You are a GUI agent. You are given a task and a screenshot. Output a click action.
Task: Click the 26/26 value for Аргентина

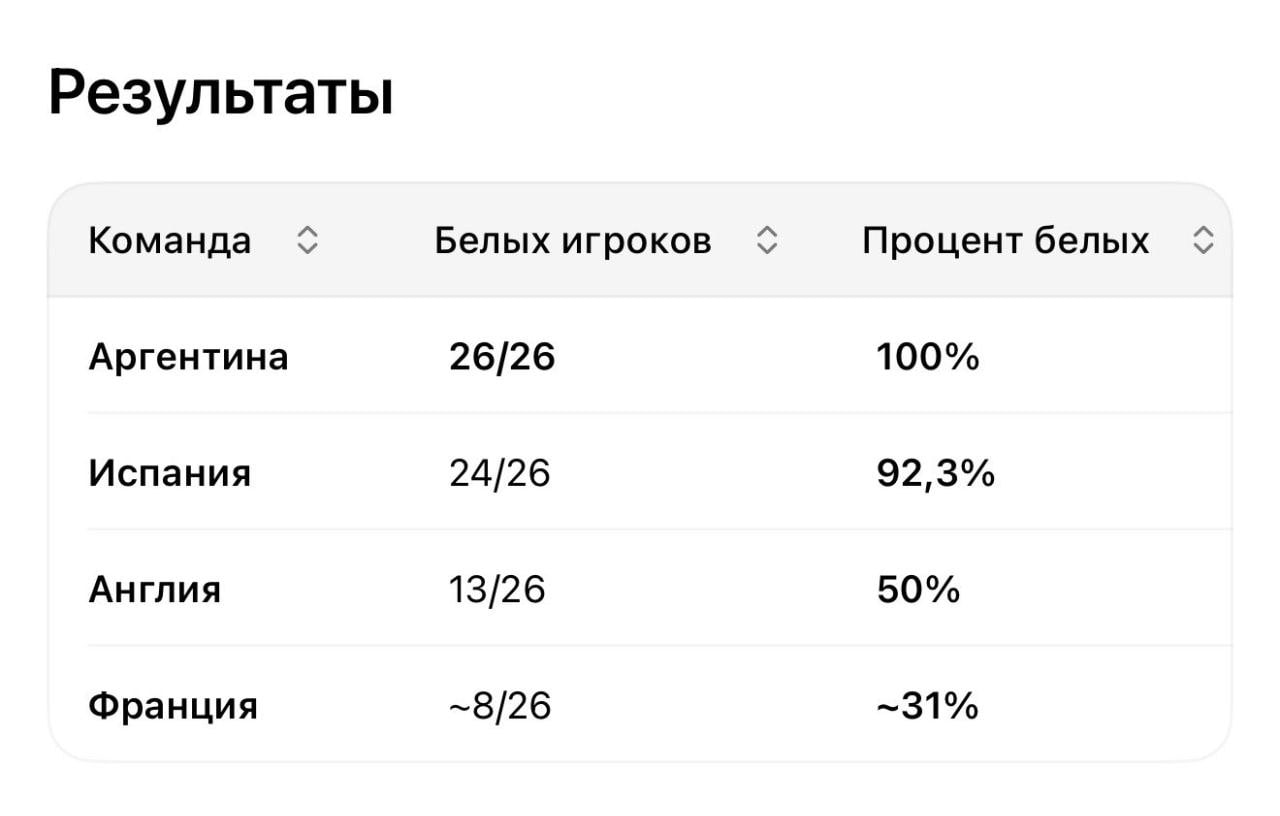(x=502, y=357)
